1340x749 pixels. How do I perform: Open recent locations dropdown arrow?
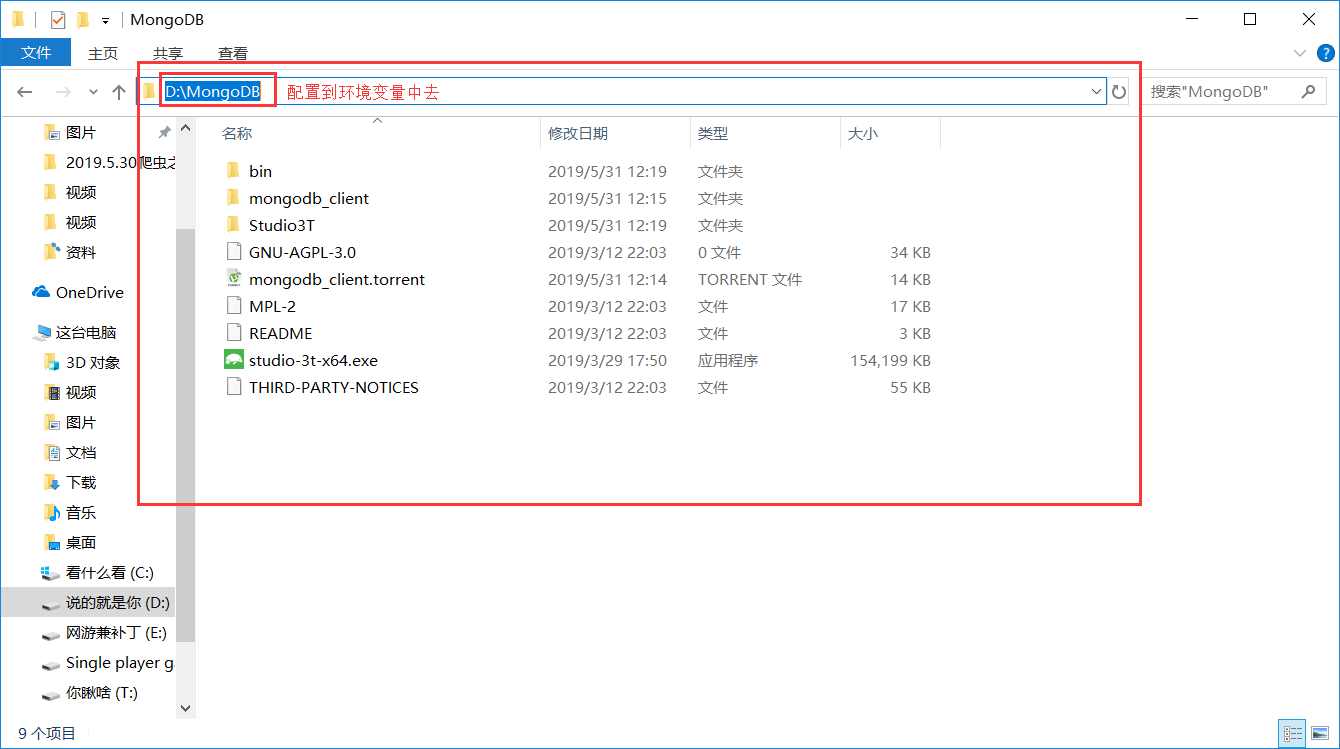93,92
